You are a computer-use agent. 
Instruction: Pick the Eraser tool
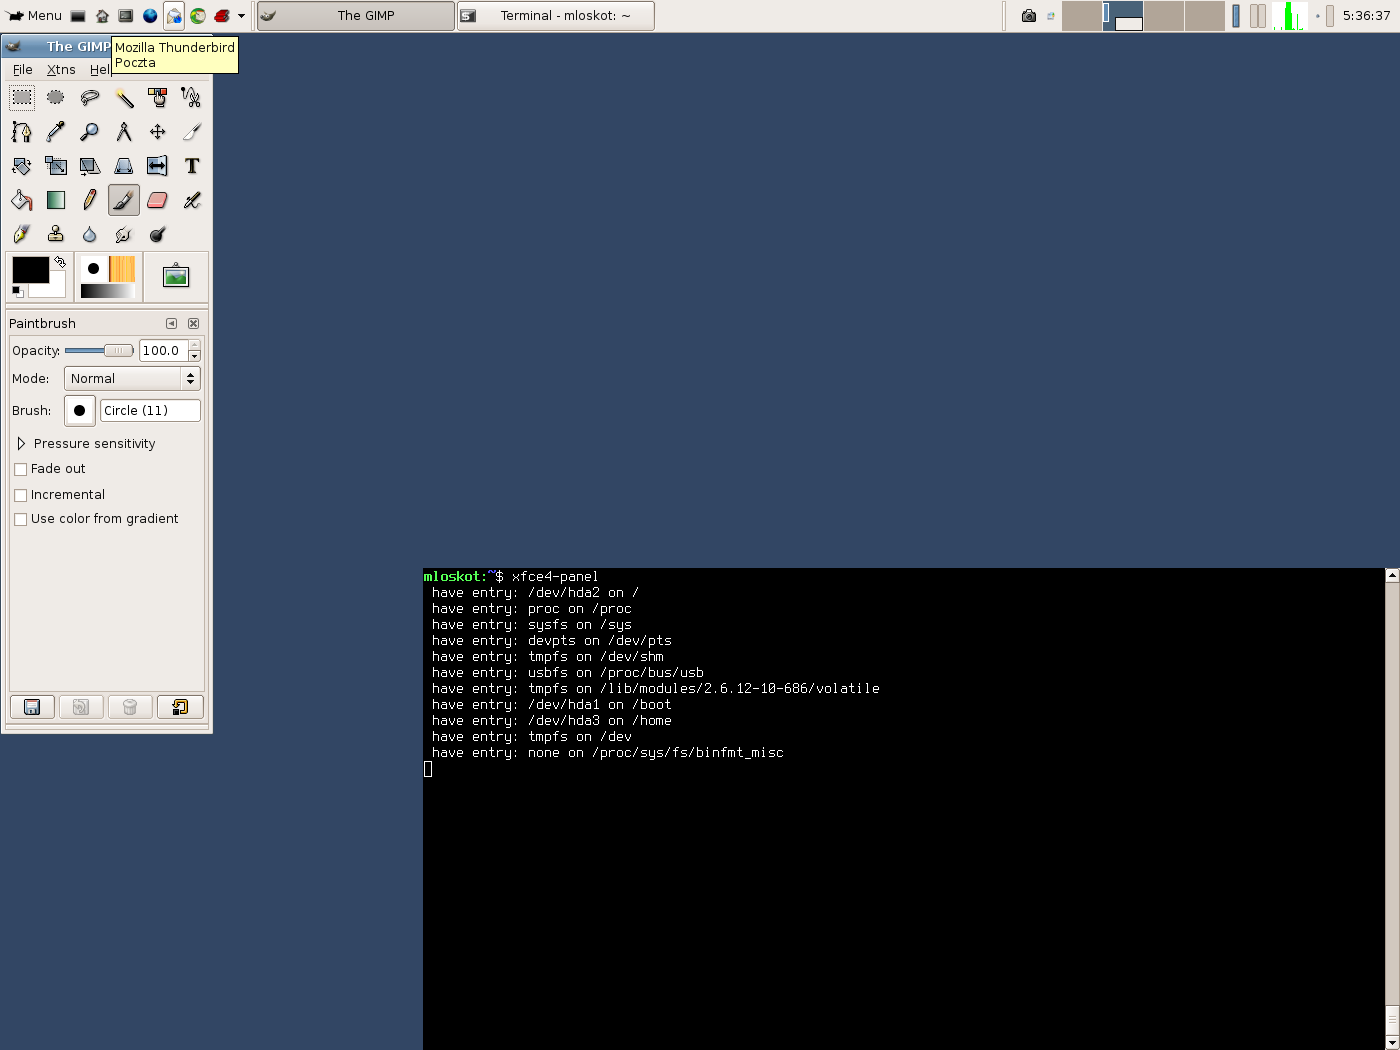tap(157, 200)
